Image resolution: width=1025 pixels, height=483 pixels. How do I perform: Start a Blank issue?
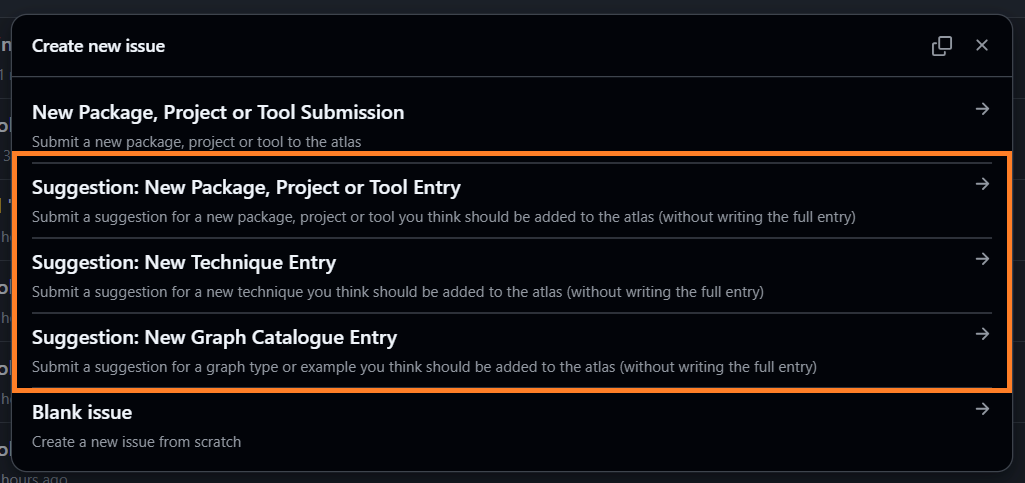pos(82,412)
